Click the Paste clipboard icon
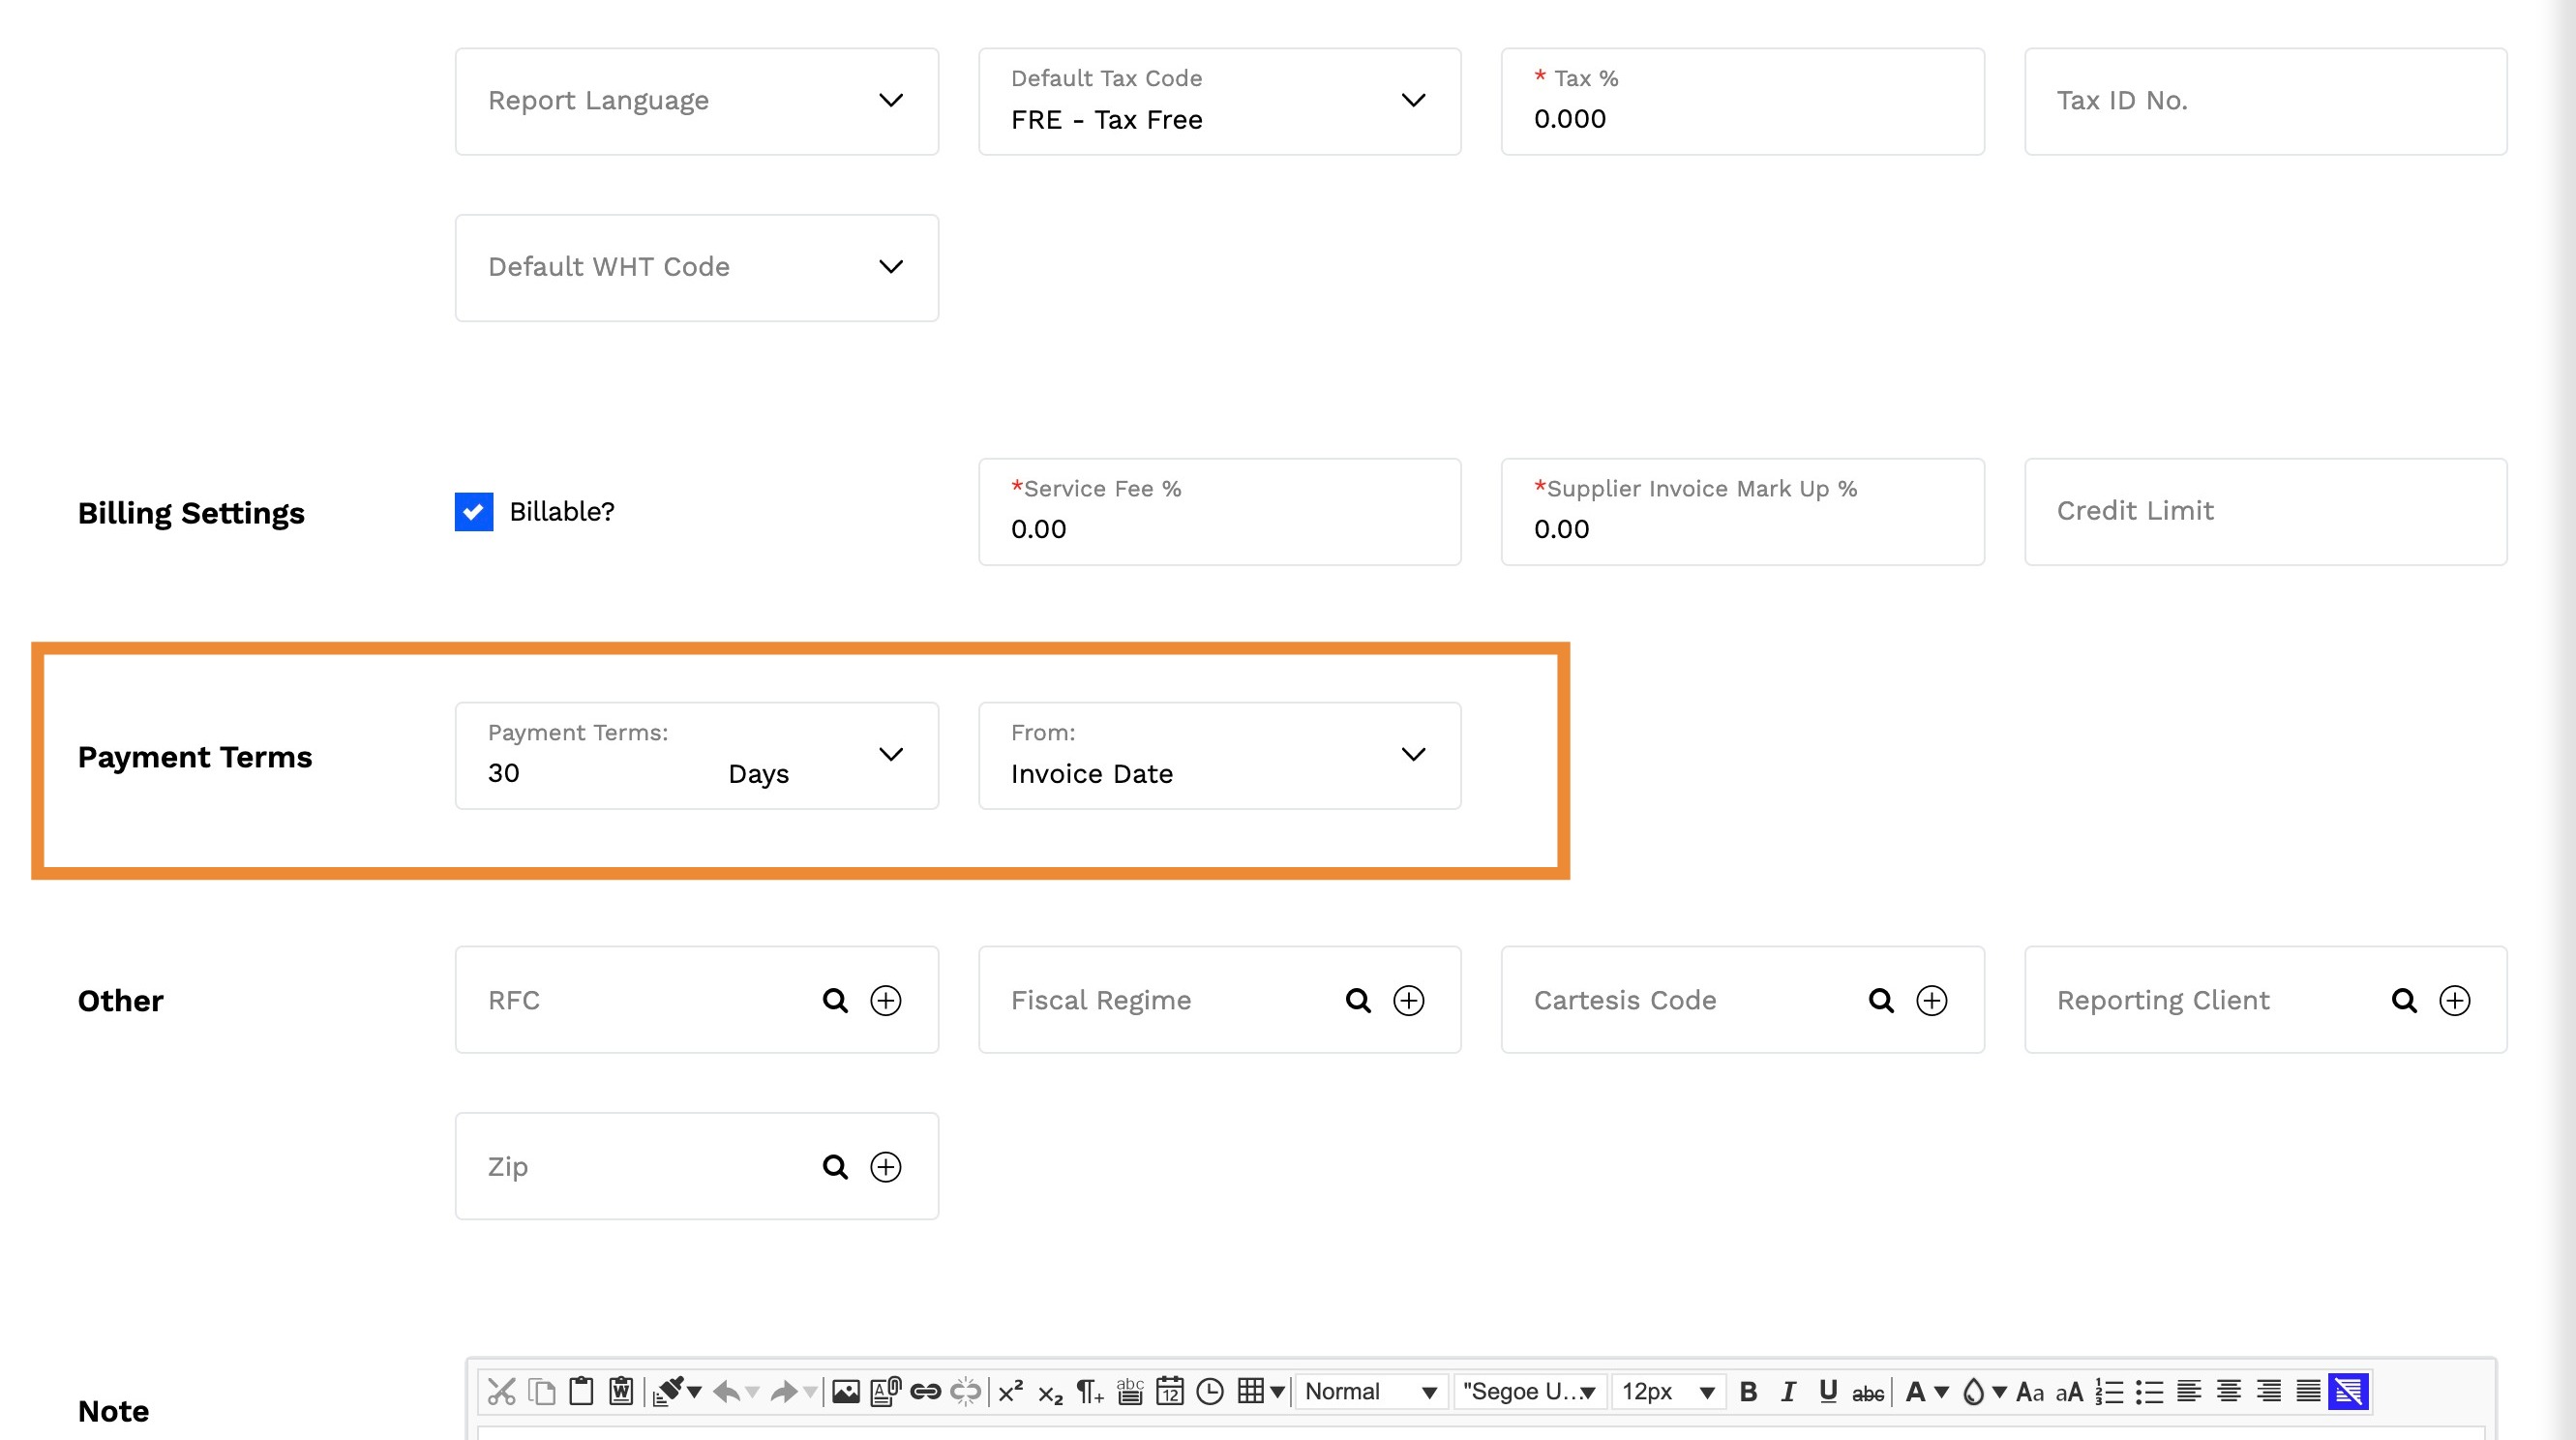Screen dimensions: 2576x1440 point(581,1391)
